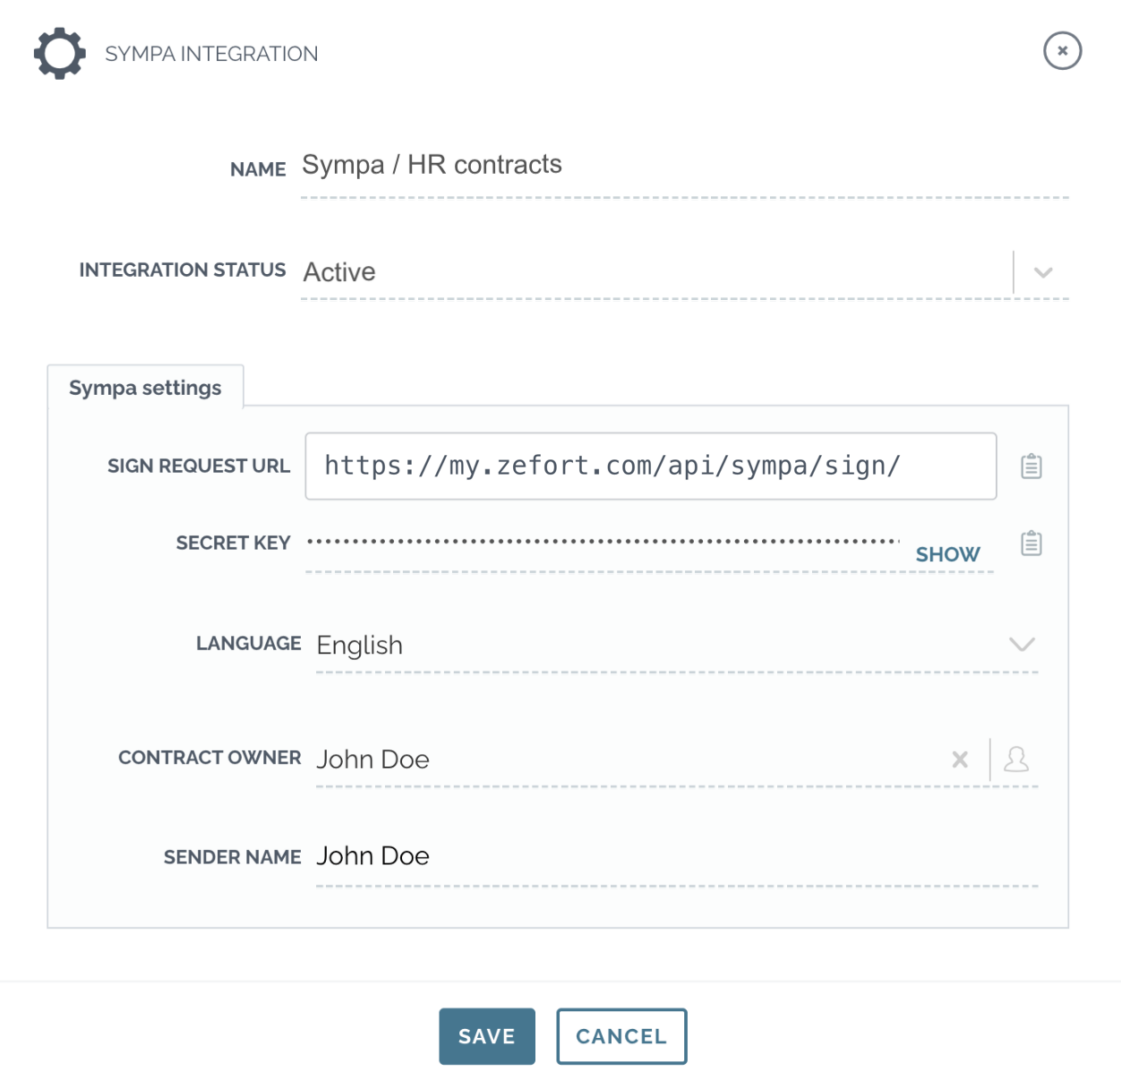Cancel the Sympa integration changes

[x=621, y=1036]
